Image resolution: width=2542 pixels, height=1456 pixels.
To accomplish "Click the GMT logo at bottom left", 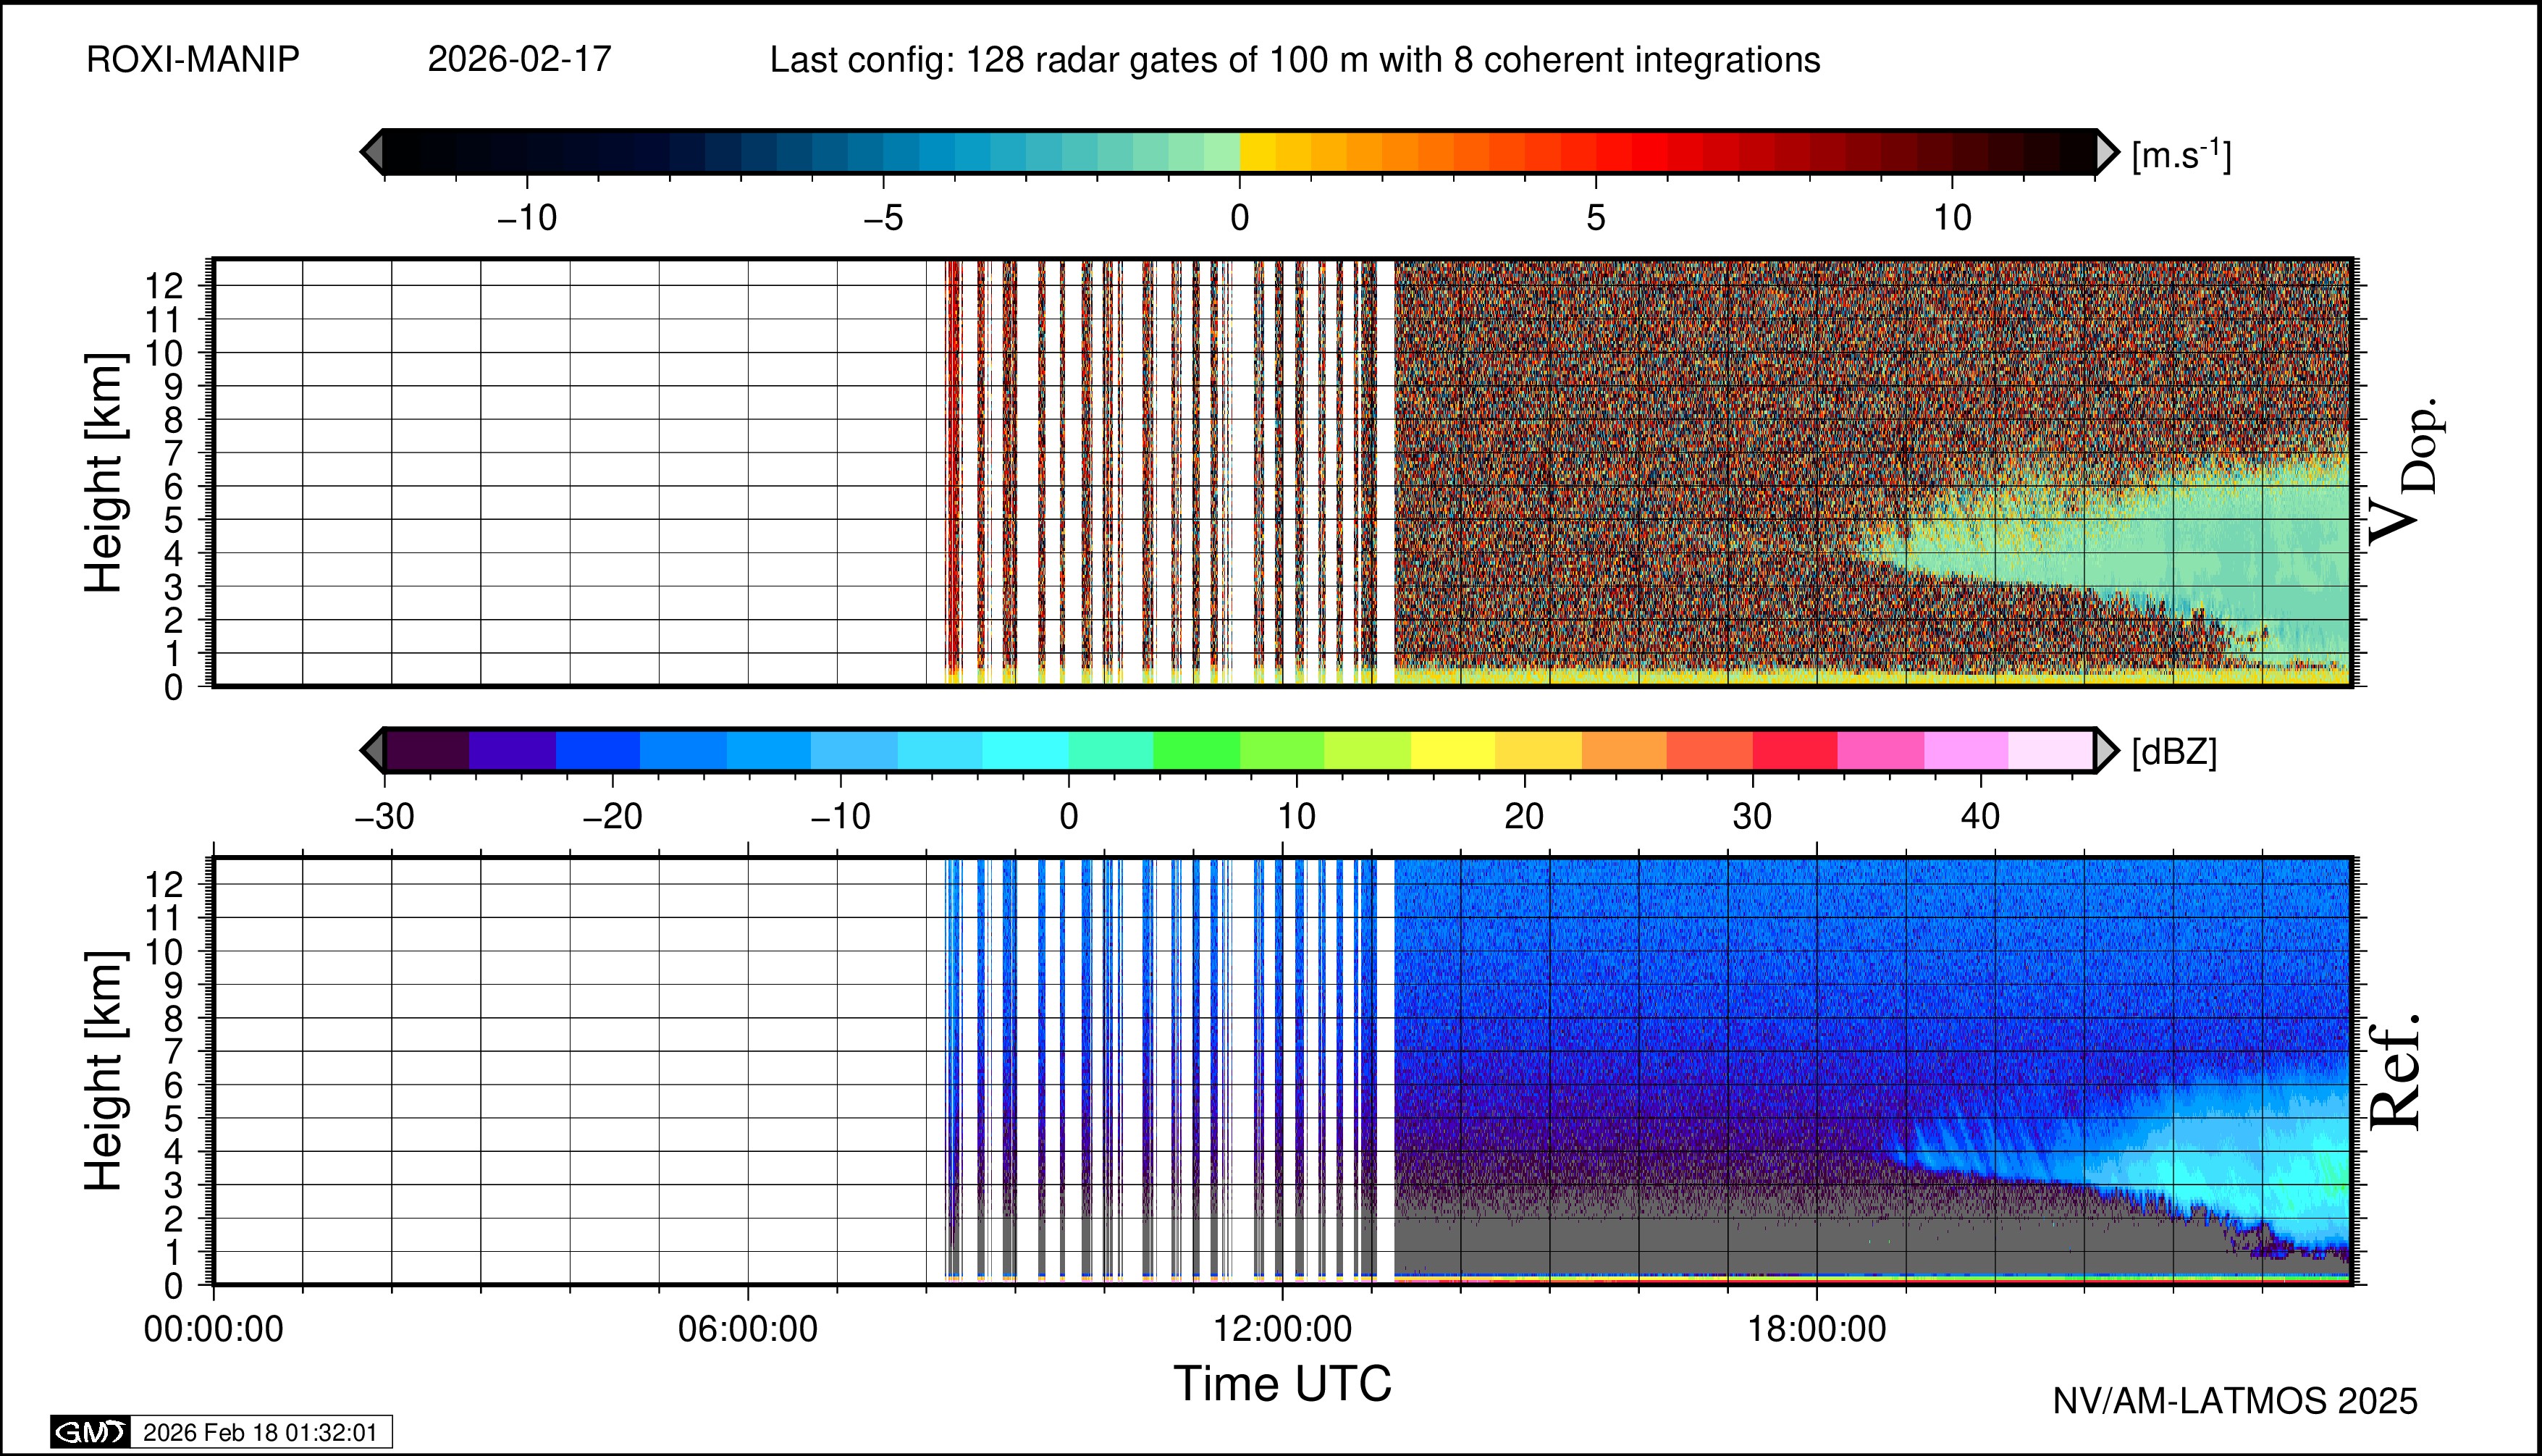I will click(90, 1432).
